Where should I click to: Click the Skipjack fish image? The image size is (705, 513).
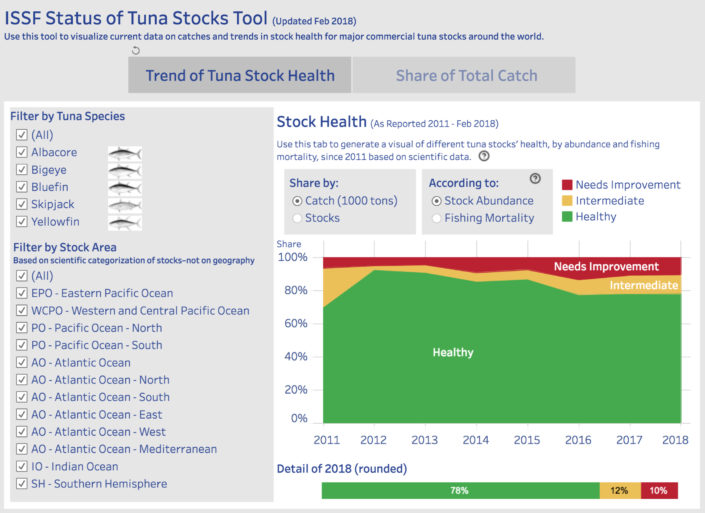pyautogui.click(x=125, y=205)
